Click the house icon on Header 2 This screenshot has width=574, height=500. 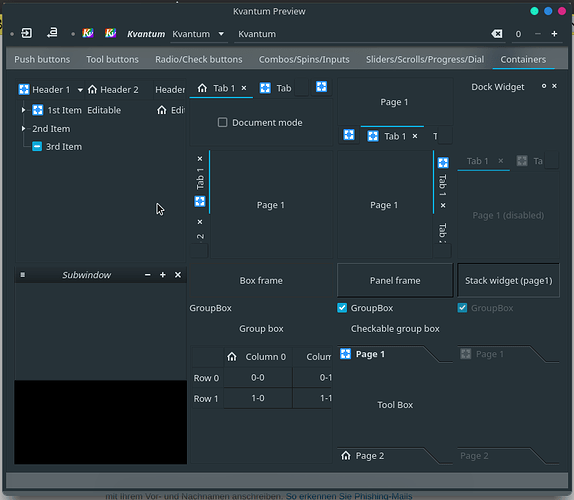92,89
